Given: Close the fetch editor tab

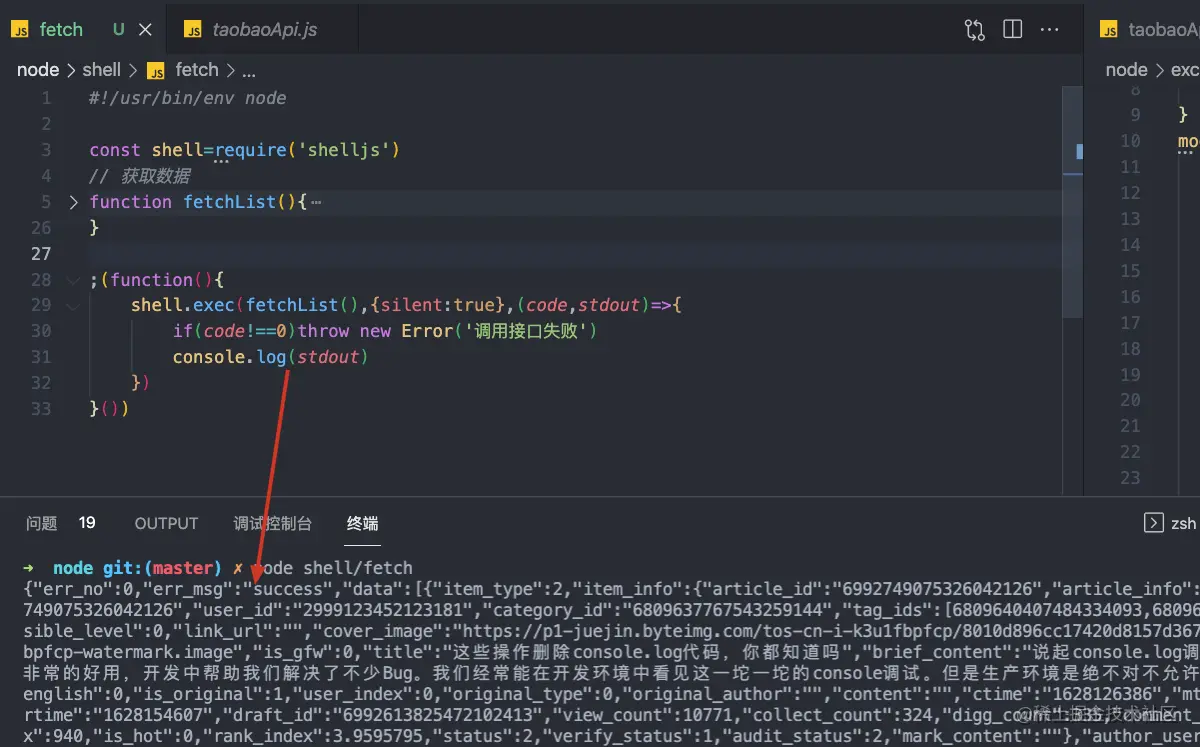Looking at the screenshot, I should coord(146,30).
